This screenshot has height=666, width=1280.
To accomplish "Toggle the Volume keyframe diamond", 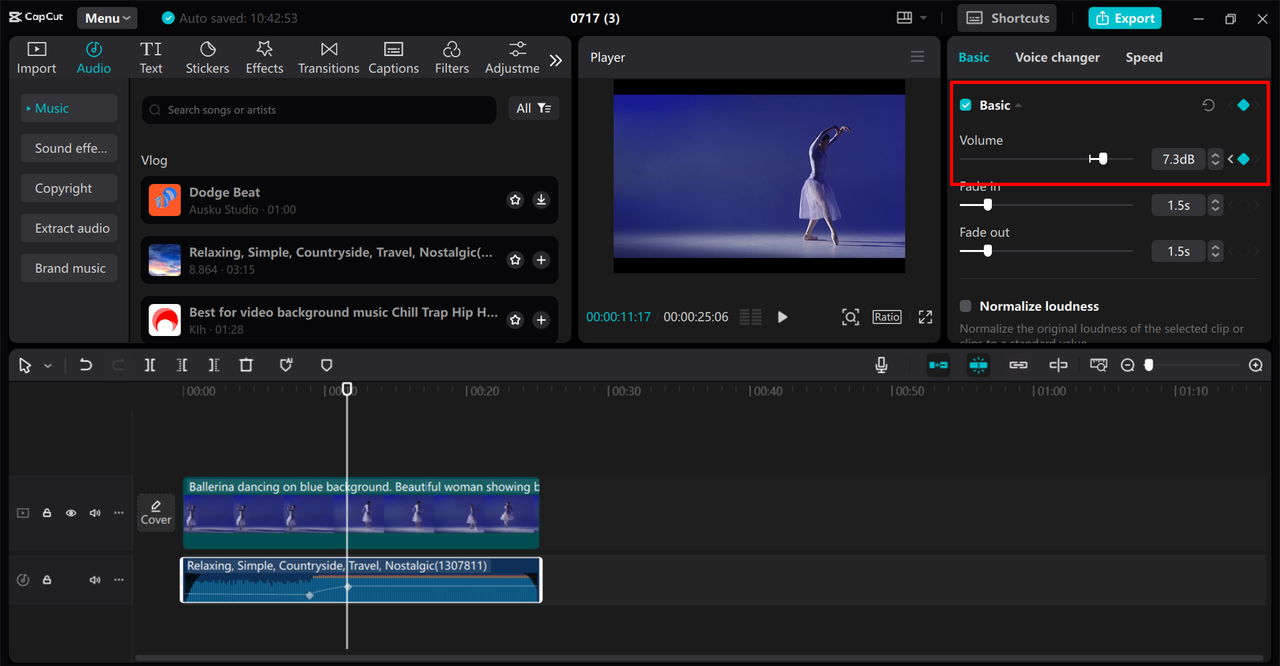I will pos(1243,159).
